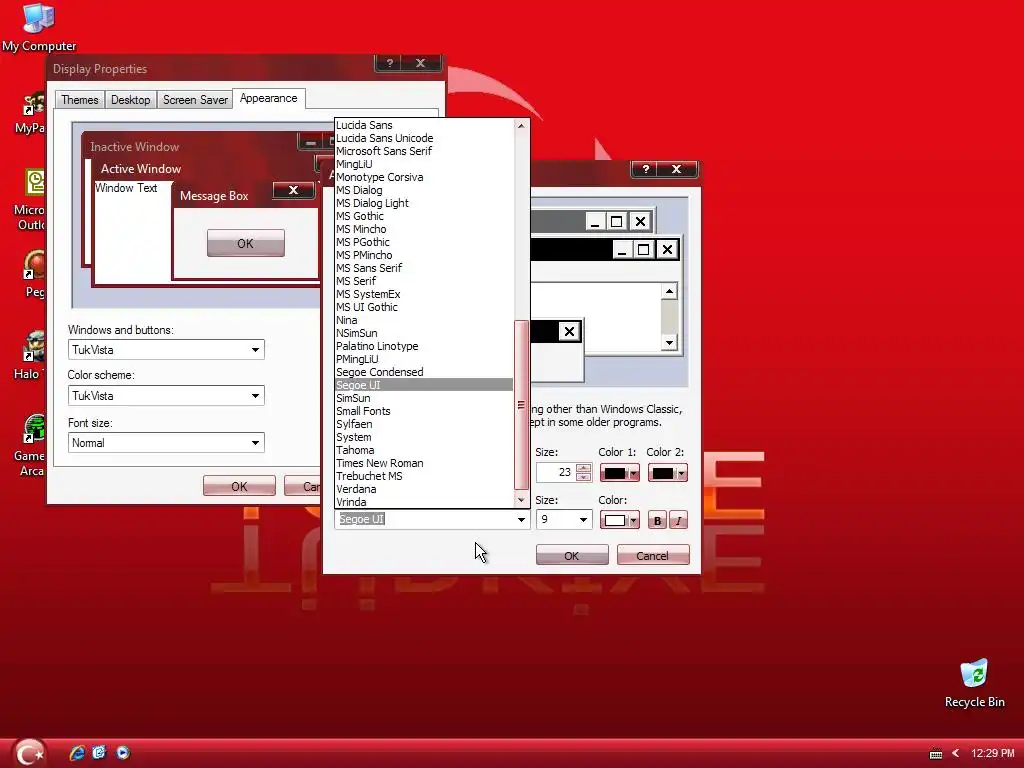Select Lucida Sans Unicode font
1024x768 pixels.
(x=424, y=138)
